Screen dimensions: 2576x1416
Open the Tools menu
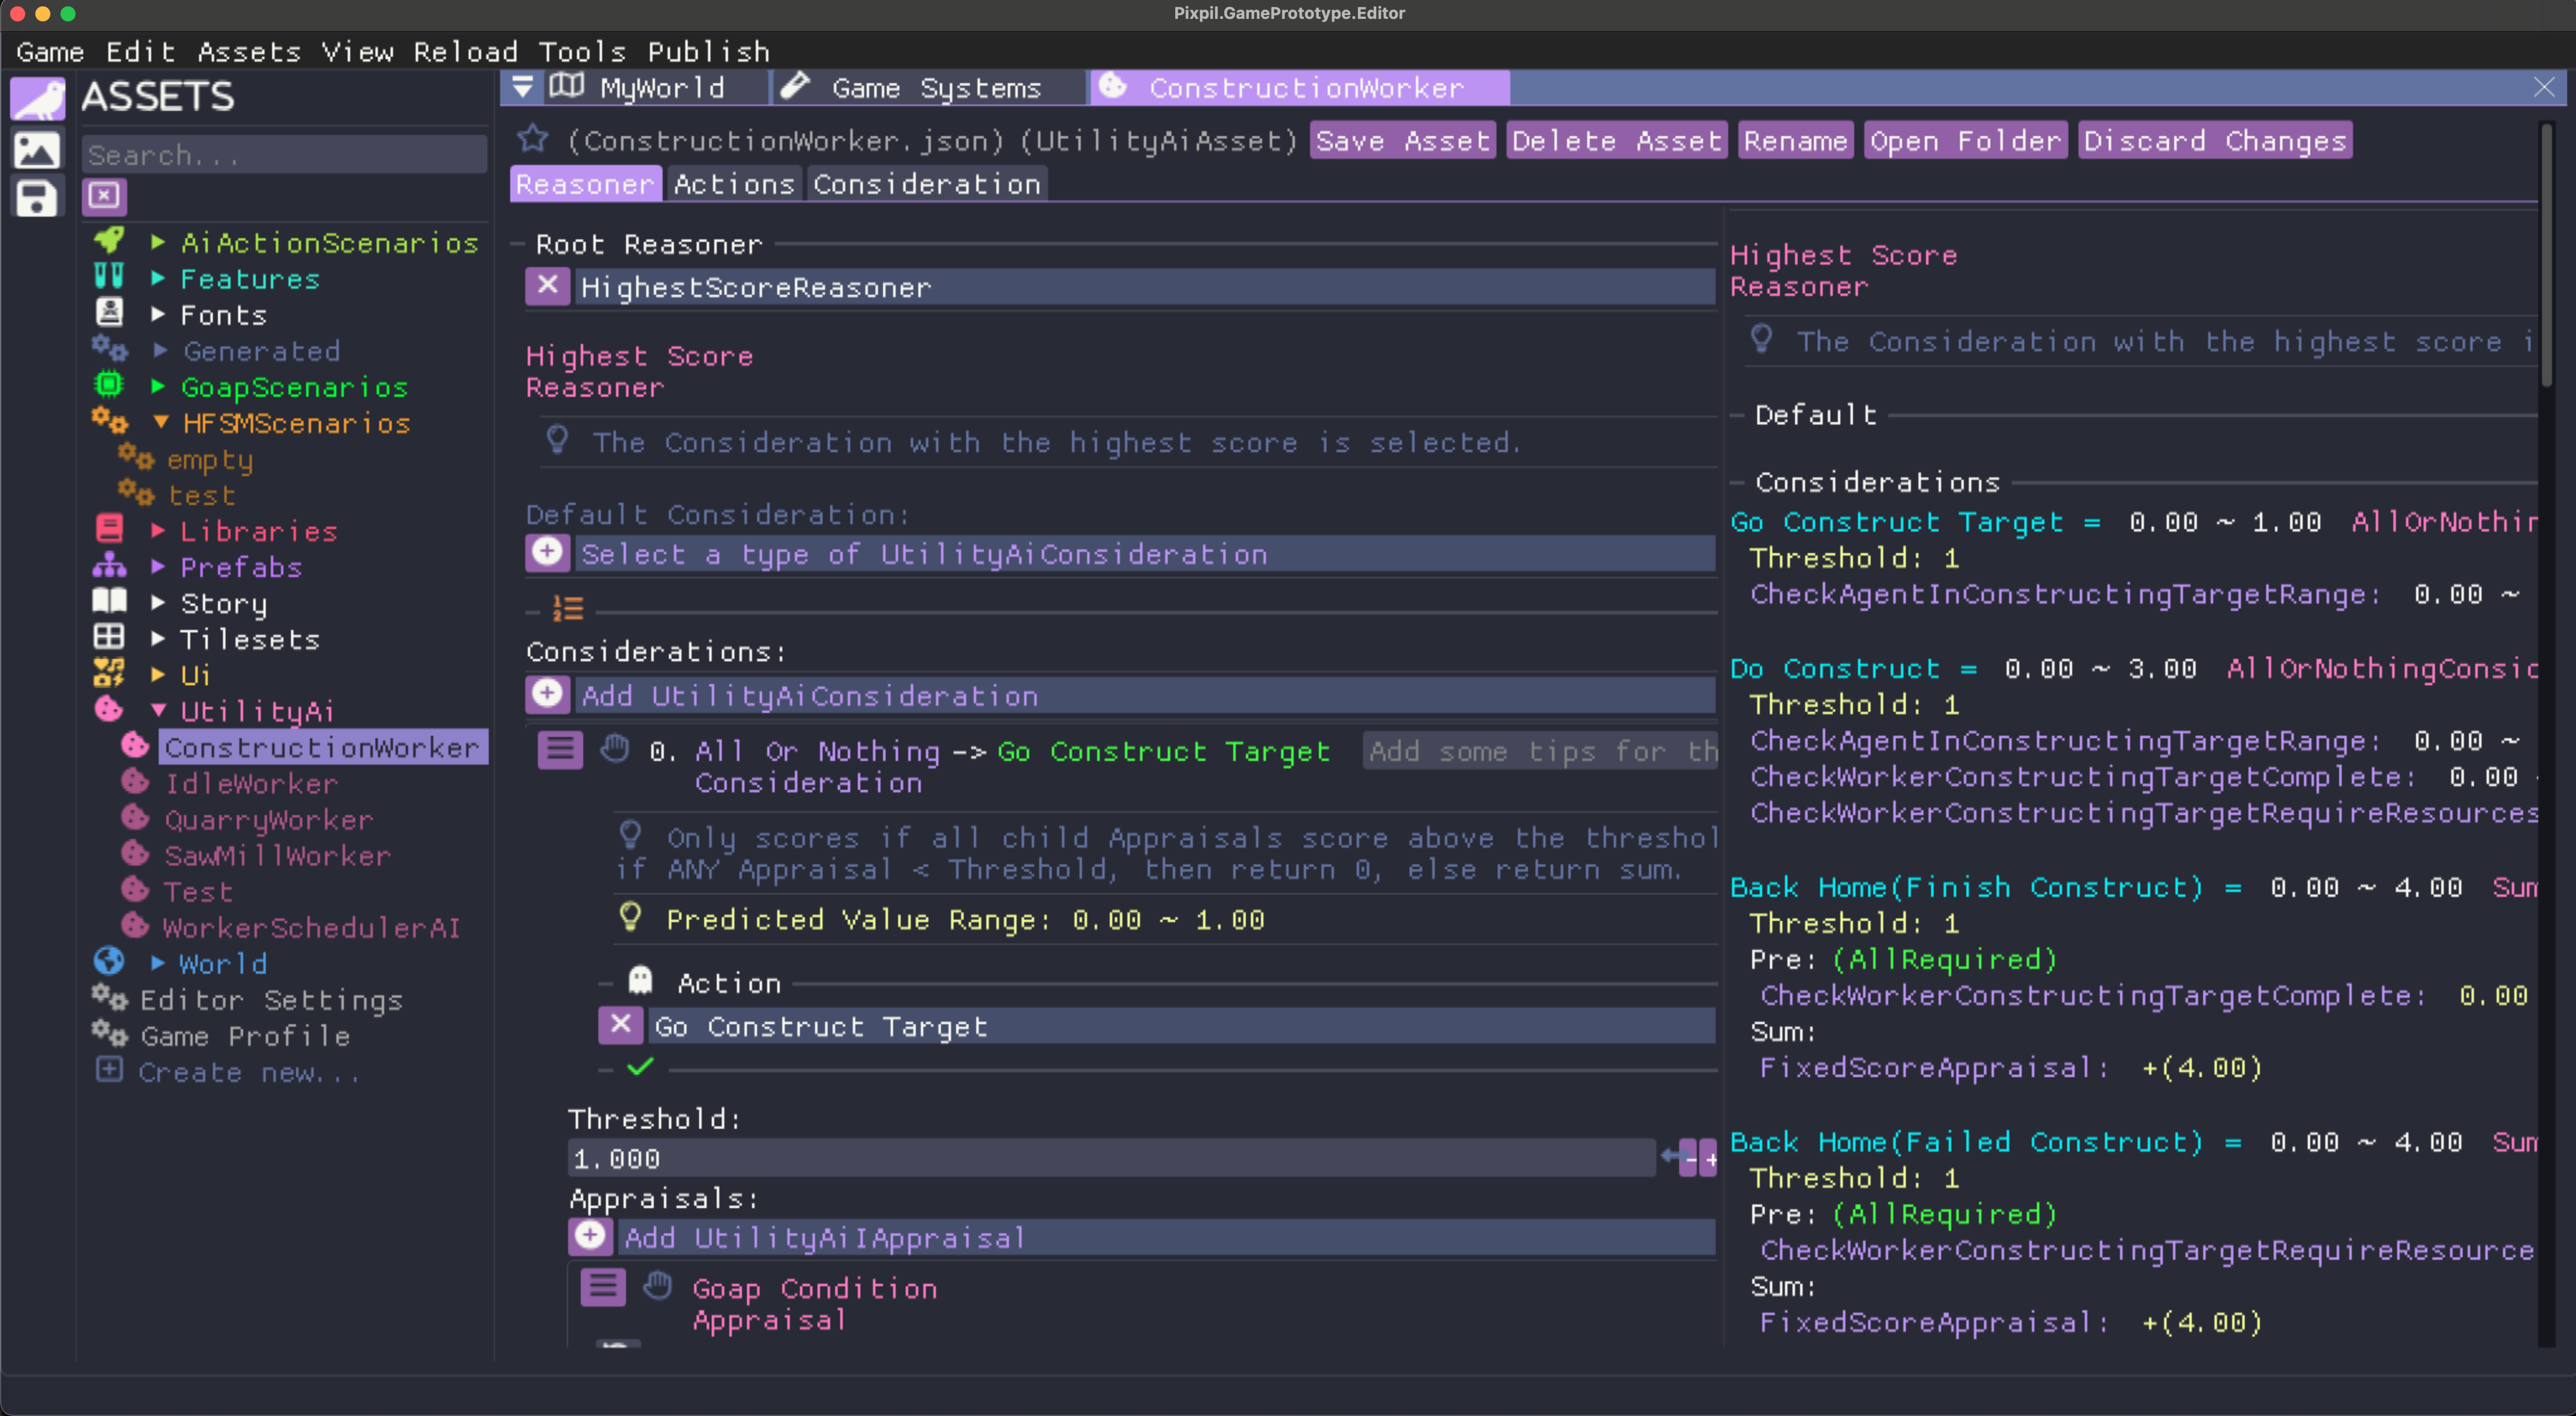pos(581,51)
